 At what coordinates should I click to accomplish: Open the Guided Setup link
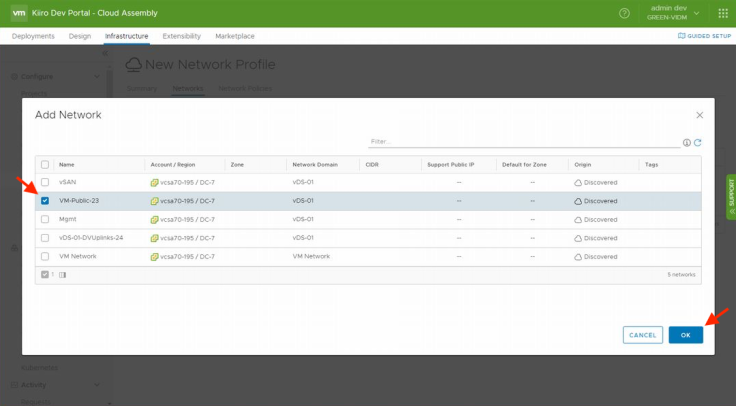pos(705,36)
